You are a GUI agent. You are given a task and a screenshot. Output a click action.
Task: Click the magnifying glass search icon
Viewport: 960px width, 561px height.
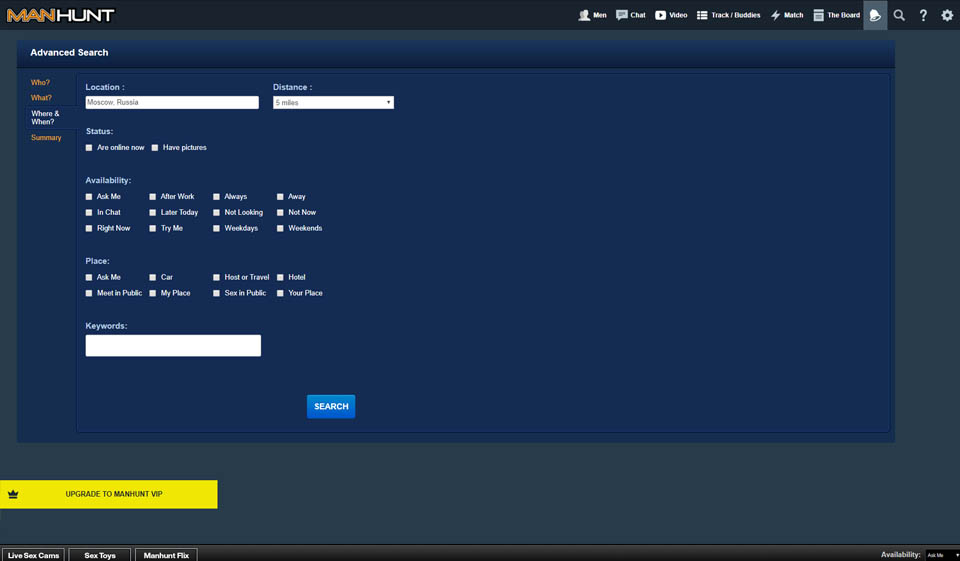click(899, 15)
